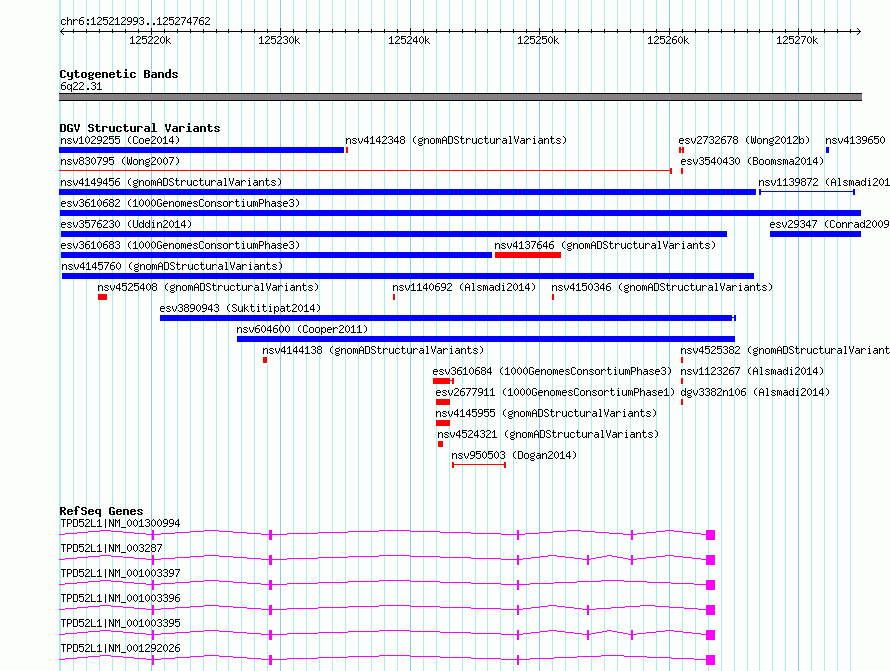Click the nsv604600 (Cooper2011) label
The height and width of the screenshot is (671, 890).
pyautogui.click(x=302, y=329)
